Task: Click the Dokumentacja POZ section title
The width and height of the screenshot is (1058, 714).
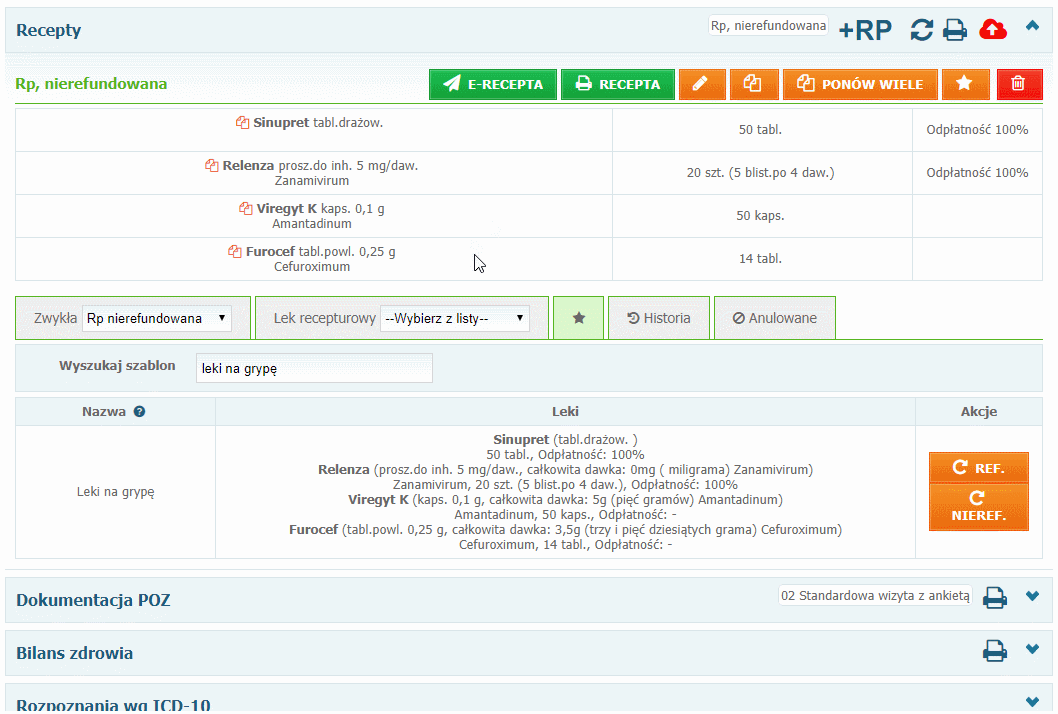Action: [93, 600]
